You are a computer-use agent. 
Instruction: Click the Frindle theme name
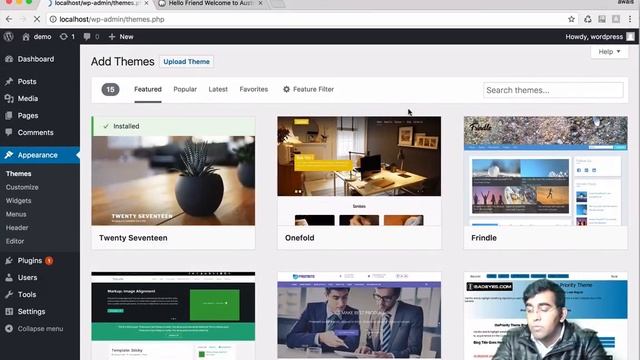pyautogui.click(x=484, y=238)
